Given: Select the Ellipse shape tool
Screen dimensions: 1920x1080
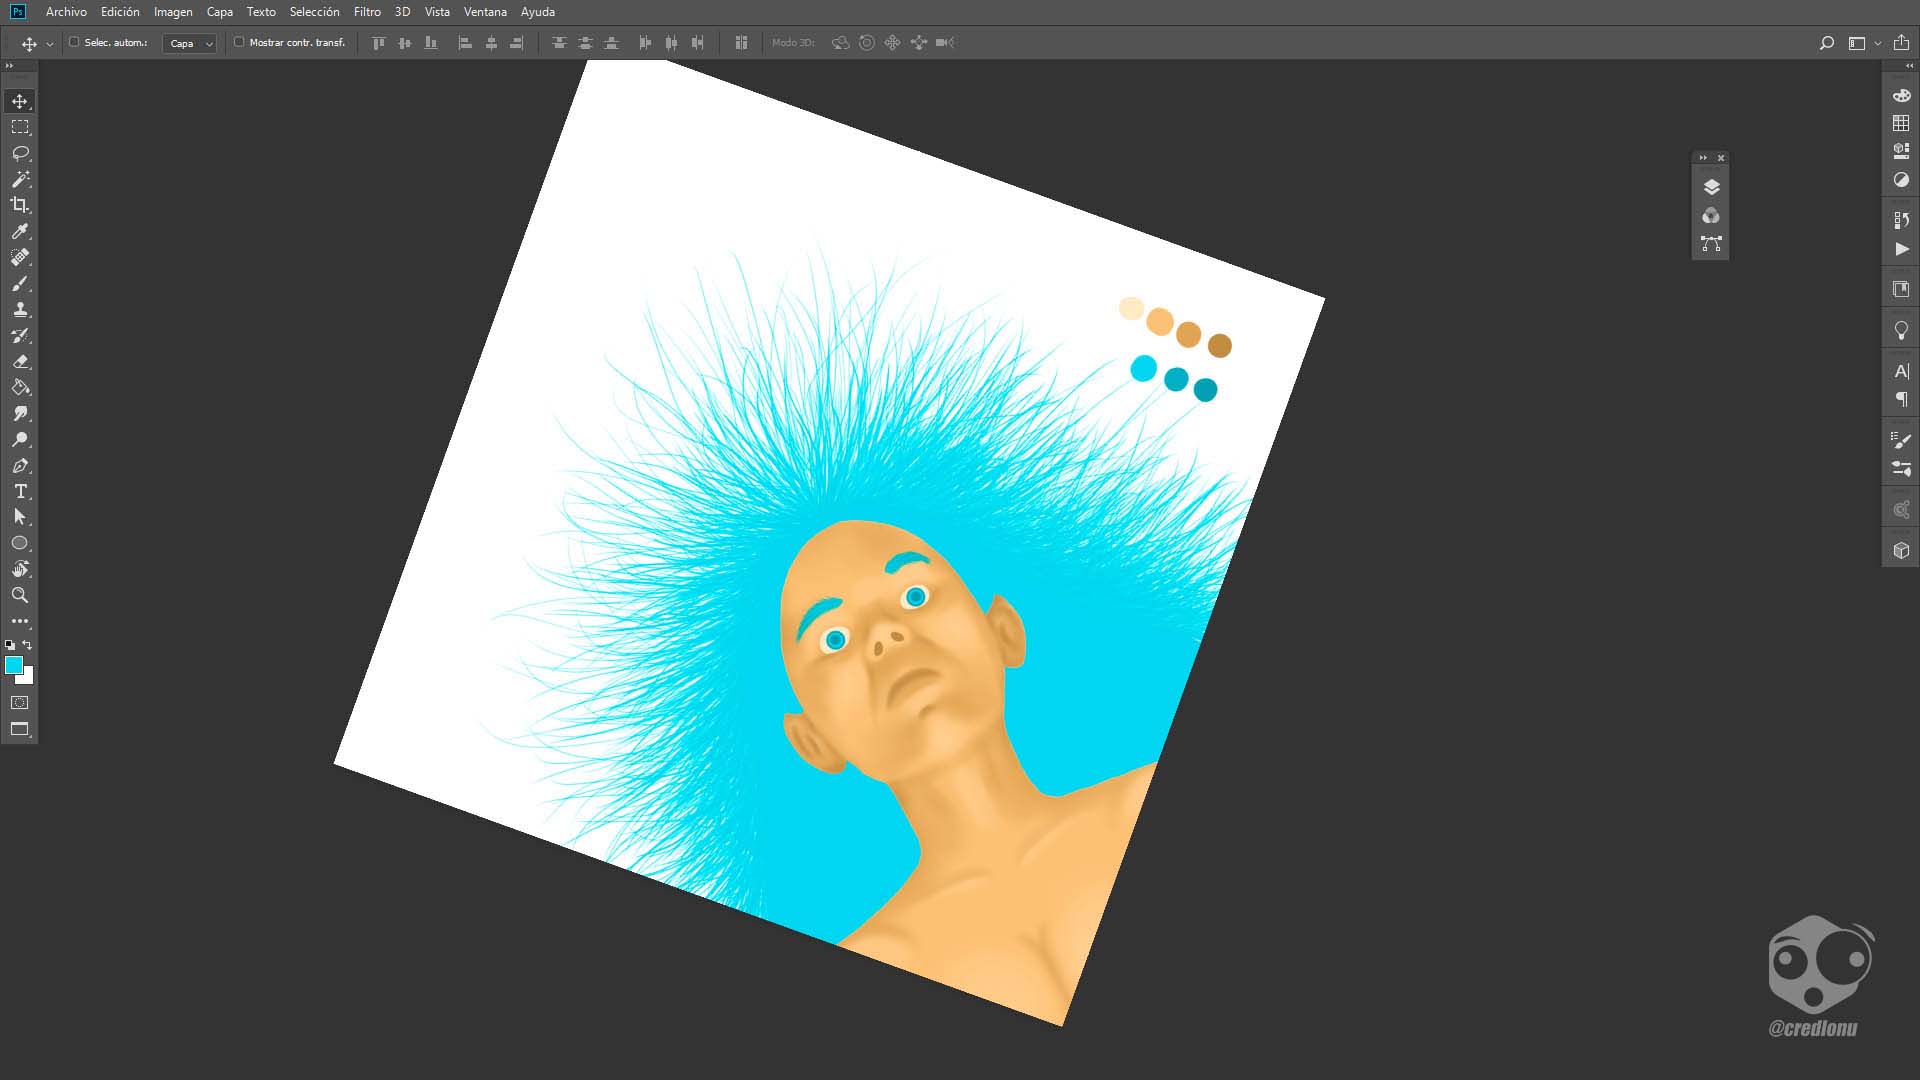Looking at the screenshot, I should tap(20, 543).
